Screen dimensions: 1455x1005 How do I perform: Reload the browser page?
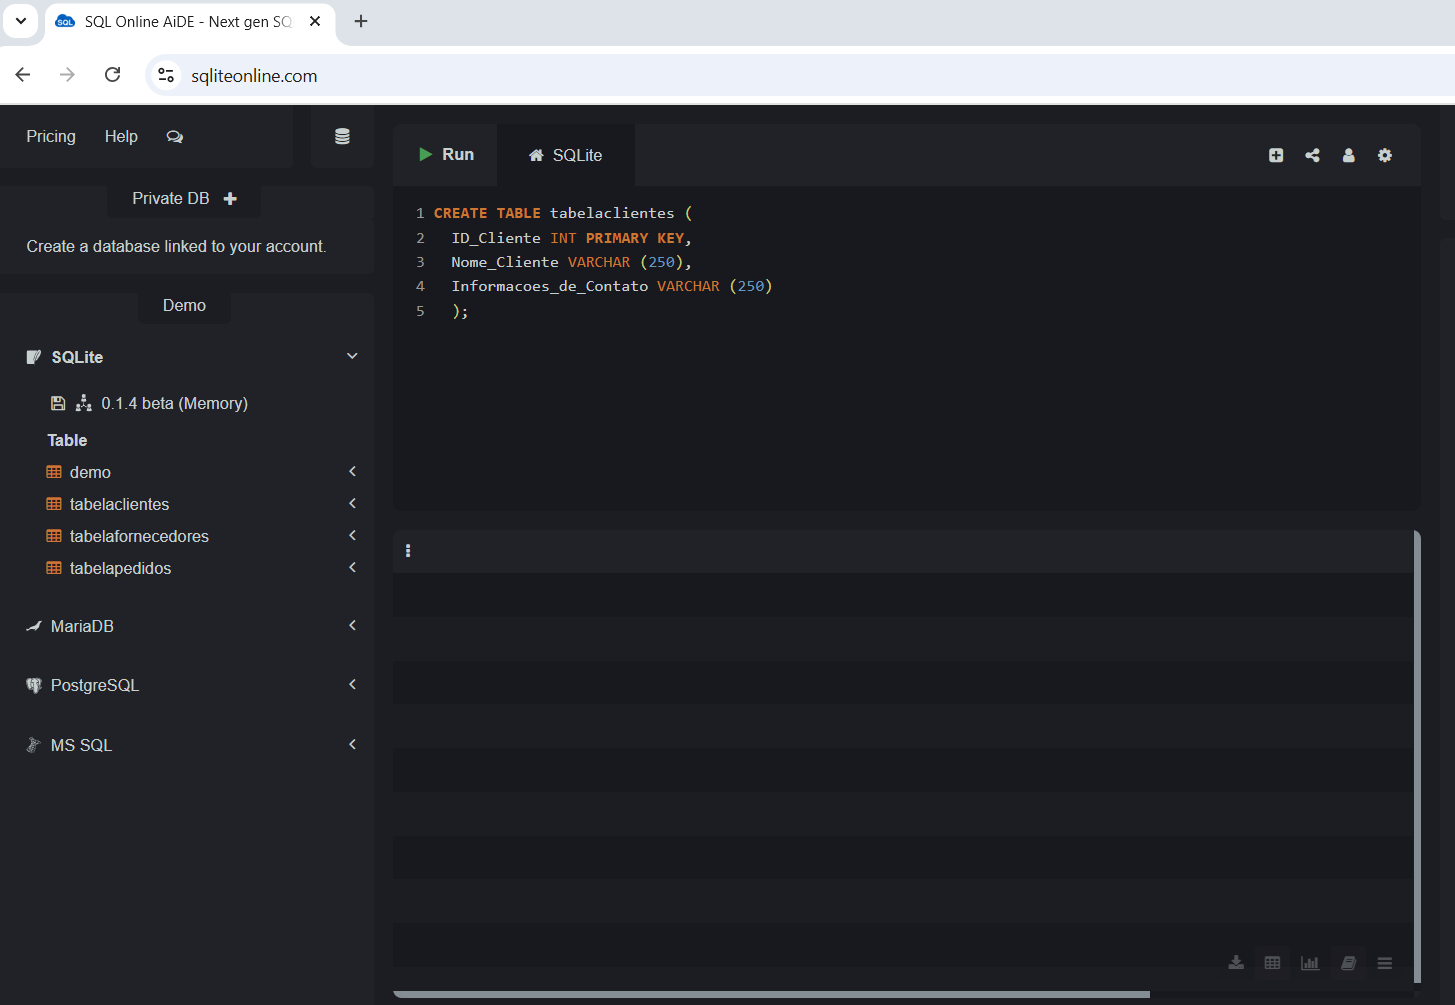[x=112, y=75]
